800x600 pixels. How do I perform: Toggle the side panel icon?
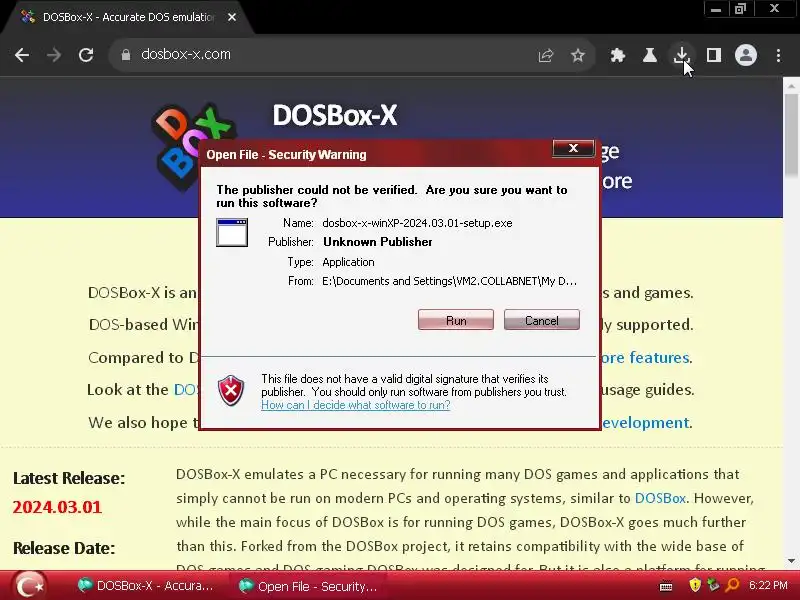[x=713, y=55]
